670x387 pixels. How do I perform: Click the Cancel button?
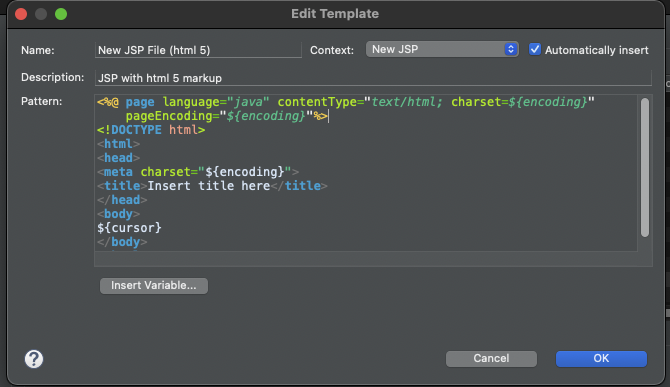pos(491,358)
